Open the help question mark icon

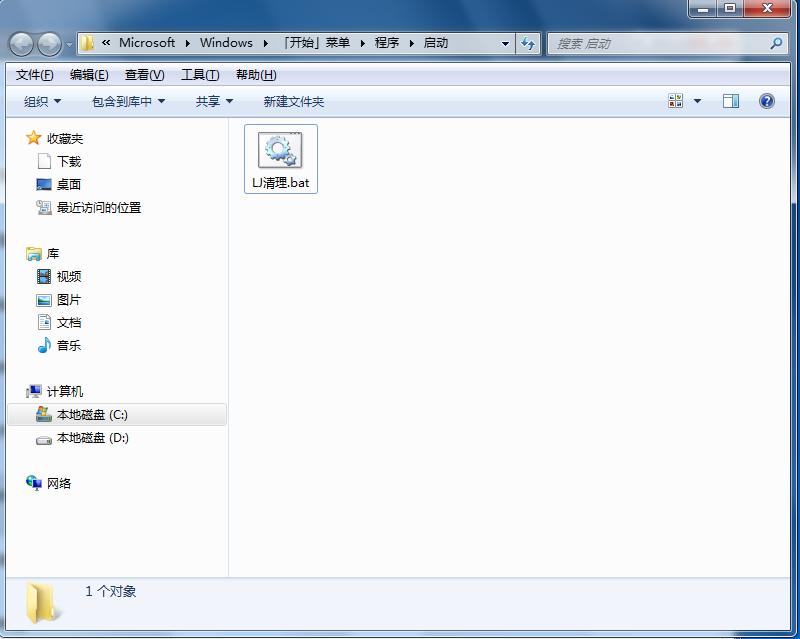[x=767, y=101]
